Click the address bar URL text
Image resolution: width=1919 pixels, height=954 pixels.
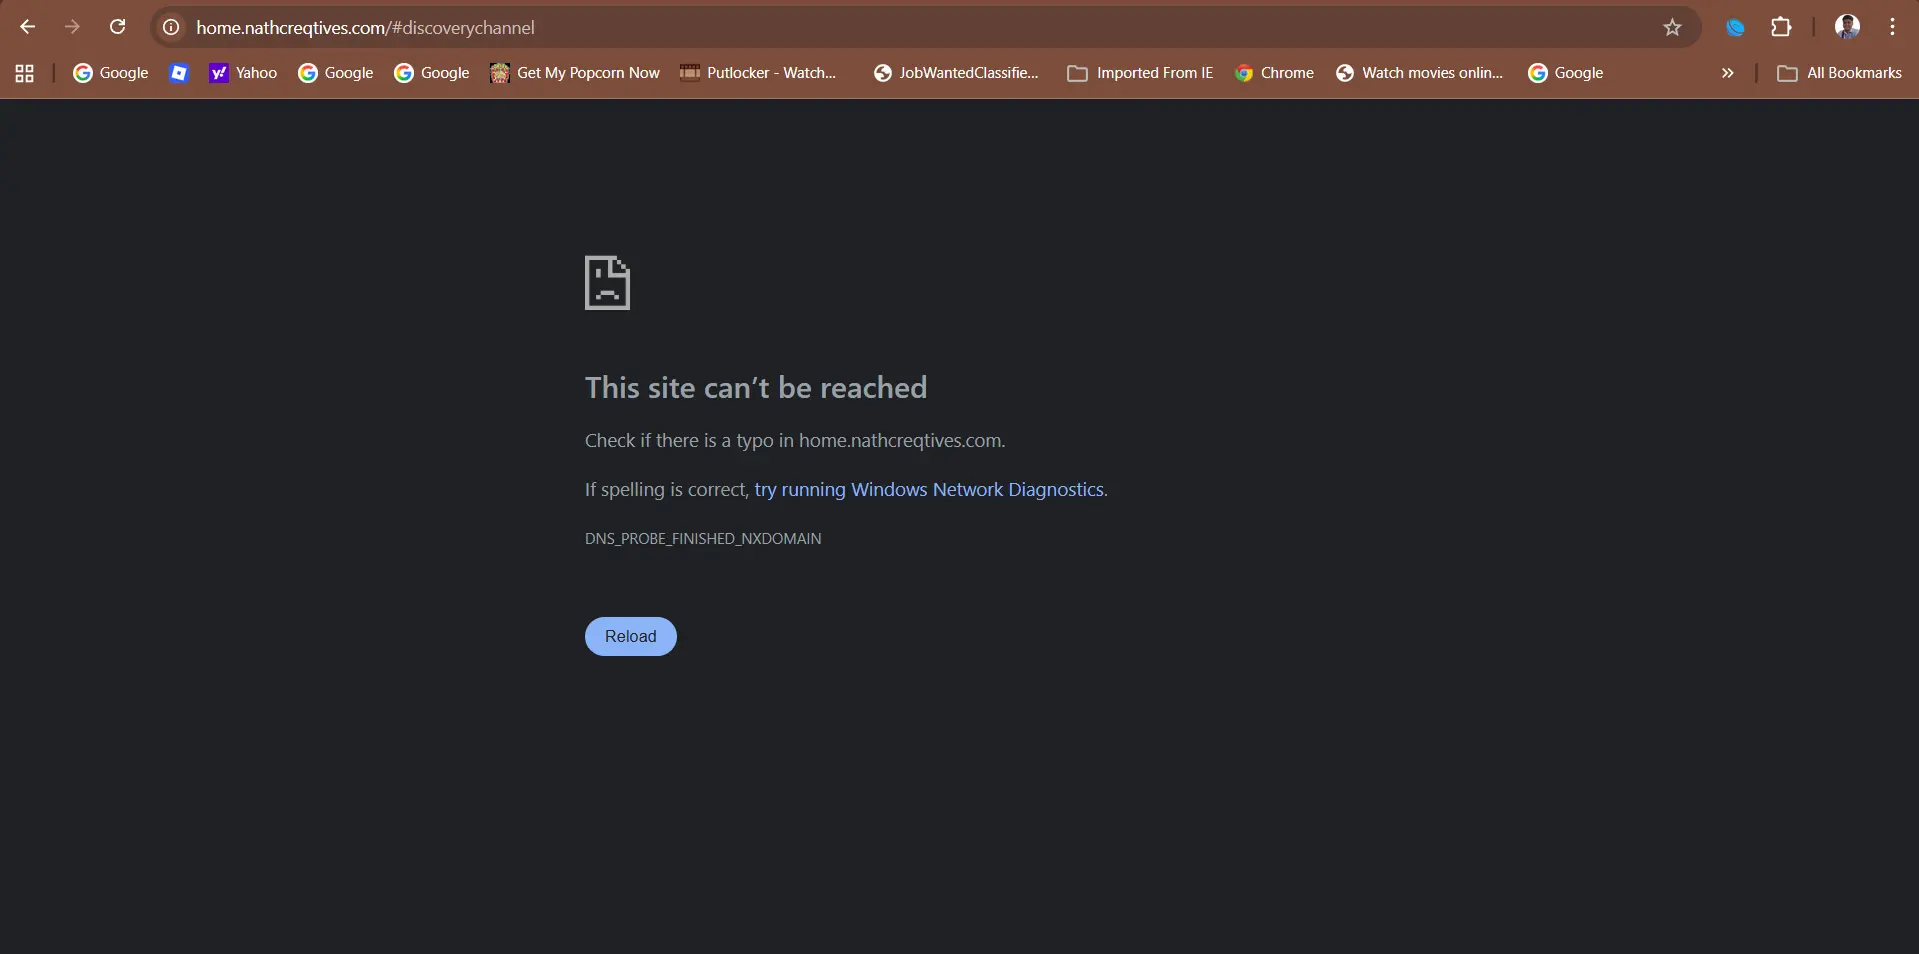point(365,28)
